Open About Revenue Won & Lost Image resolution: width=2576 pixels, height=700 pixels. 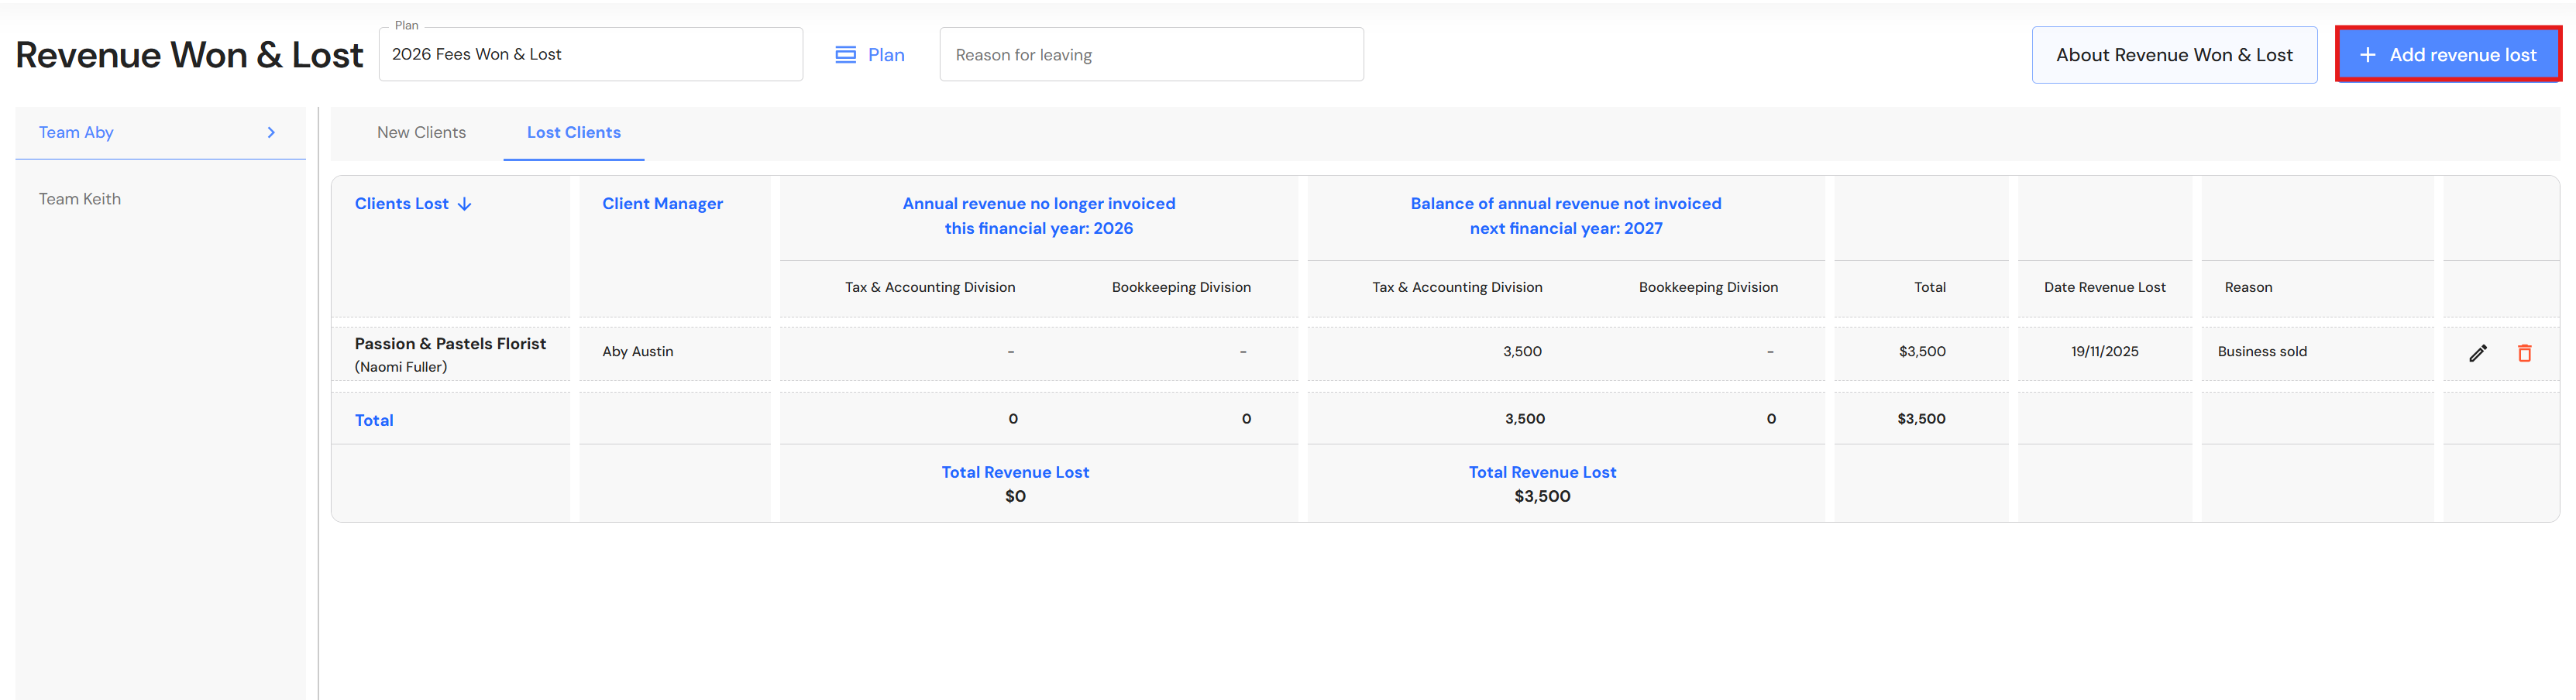pyautogui.click(x=2173, y=55)
